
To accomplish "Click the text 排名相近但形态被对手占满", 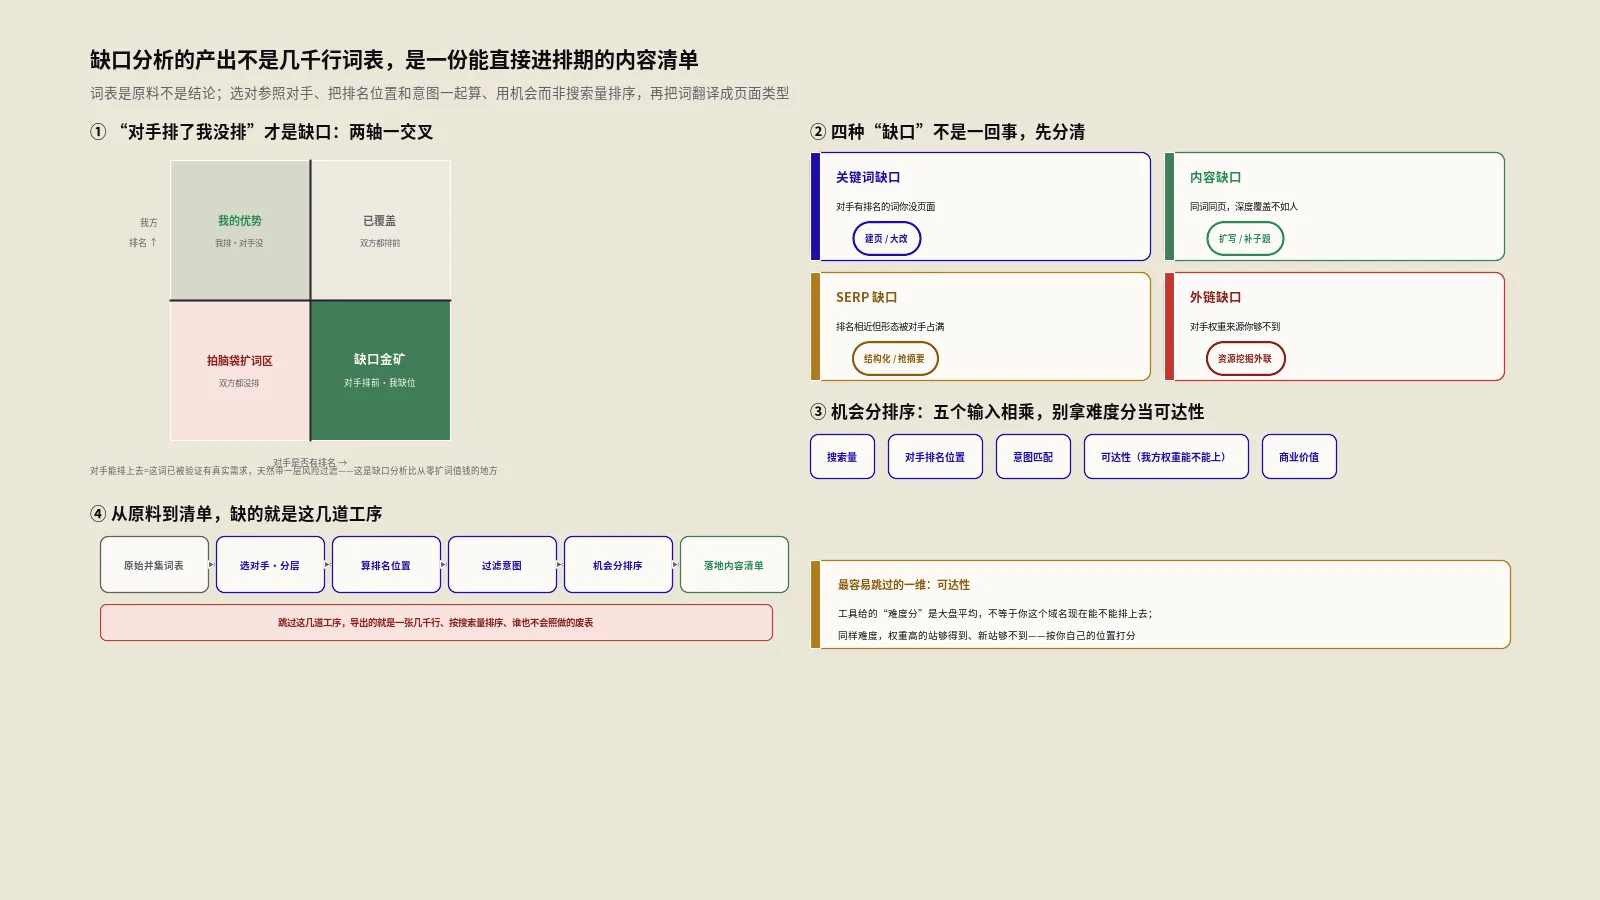I will 890,327.
